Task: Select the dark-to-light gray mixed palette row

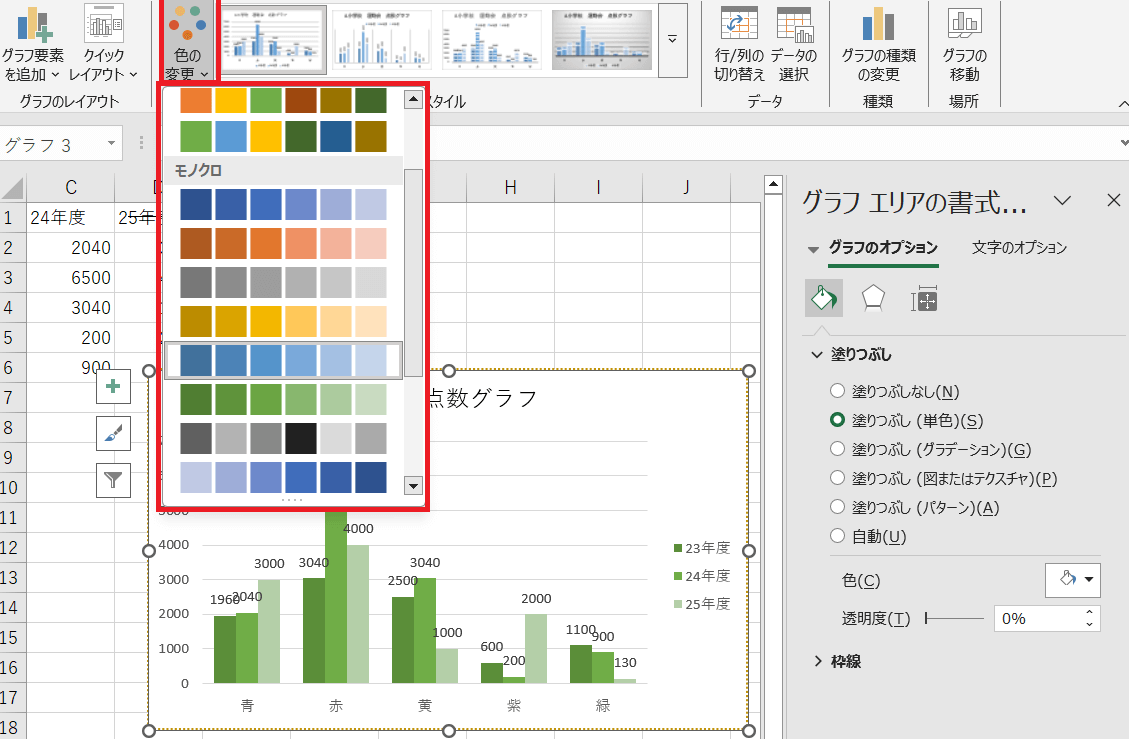Action: pyautogui.click(x=283, y=438)
